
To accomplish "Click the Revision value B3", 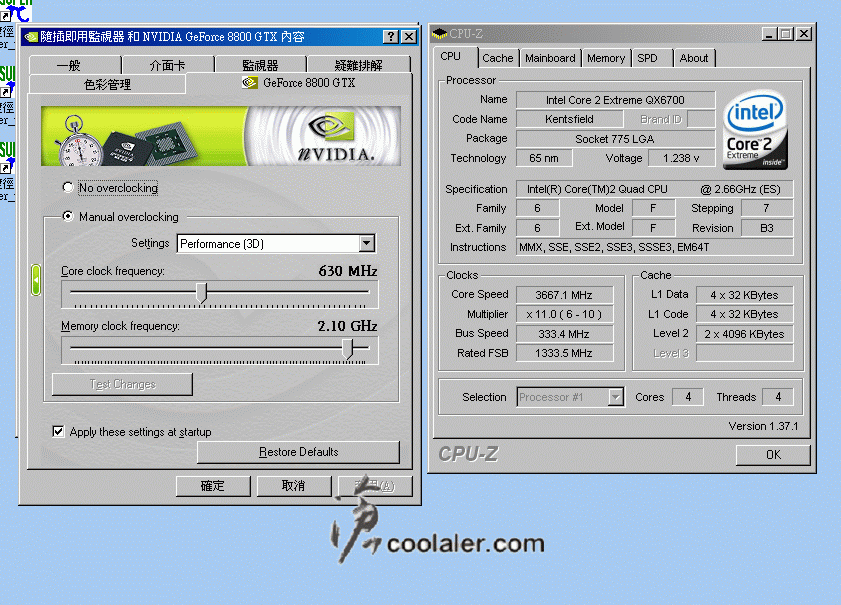I will tap(767, 228).
